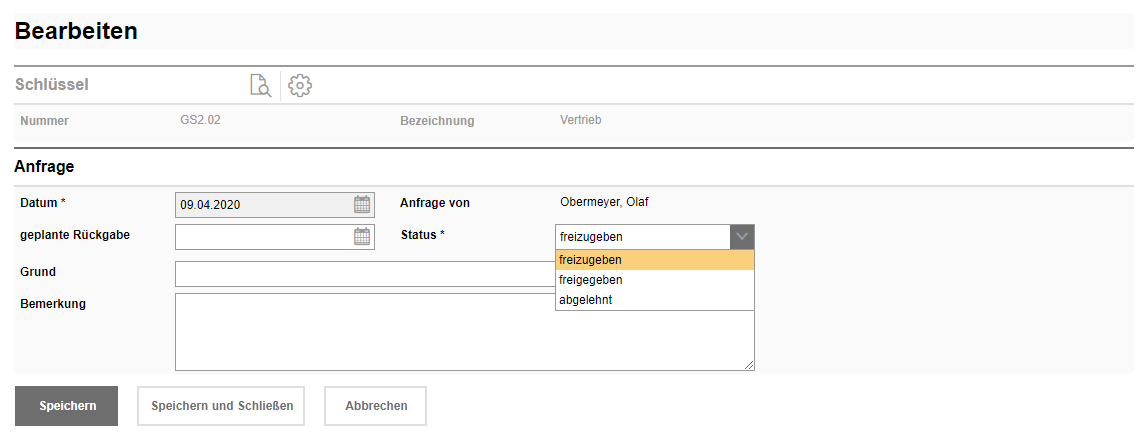
Task: Open calendar picker for Datum field
Action: 362,204
